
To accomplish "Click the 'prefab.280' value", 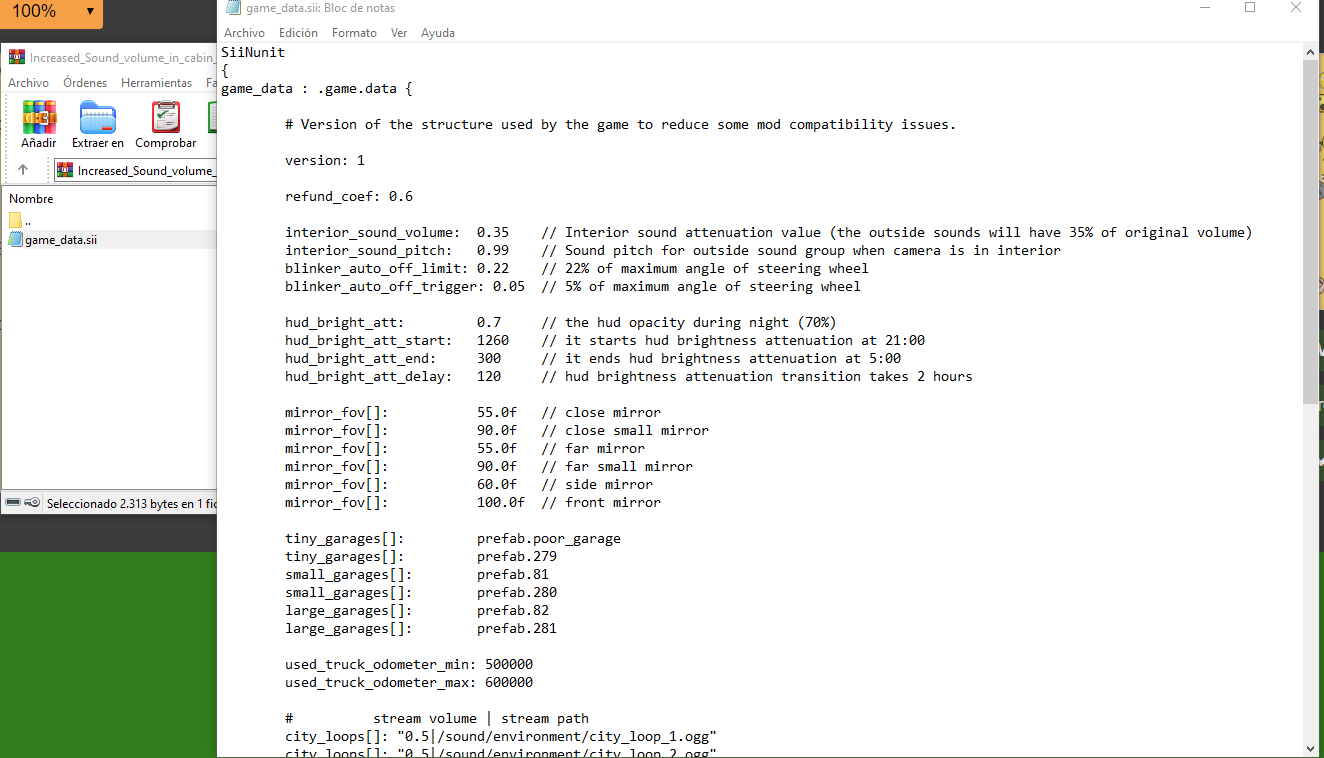I will pyautogui.click(x=517, y=592).
